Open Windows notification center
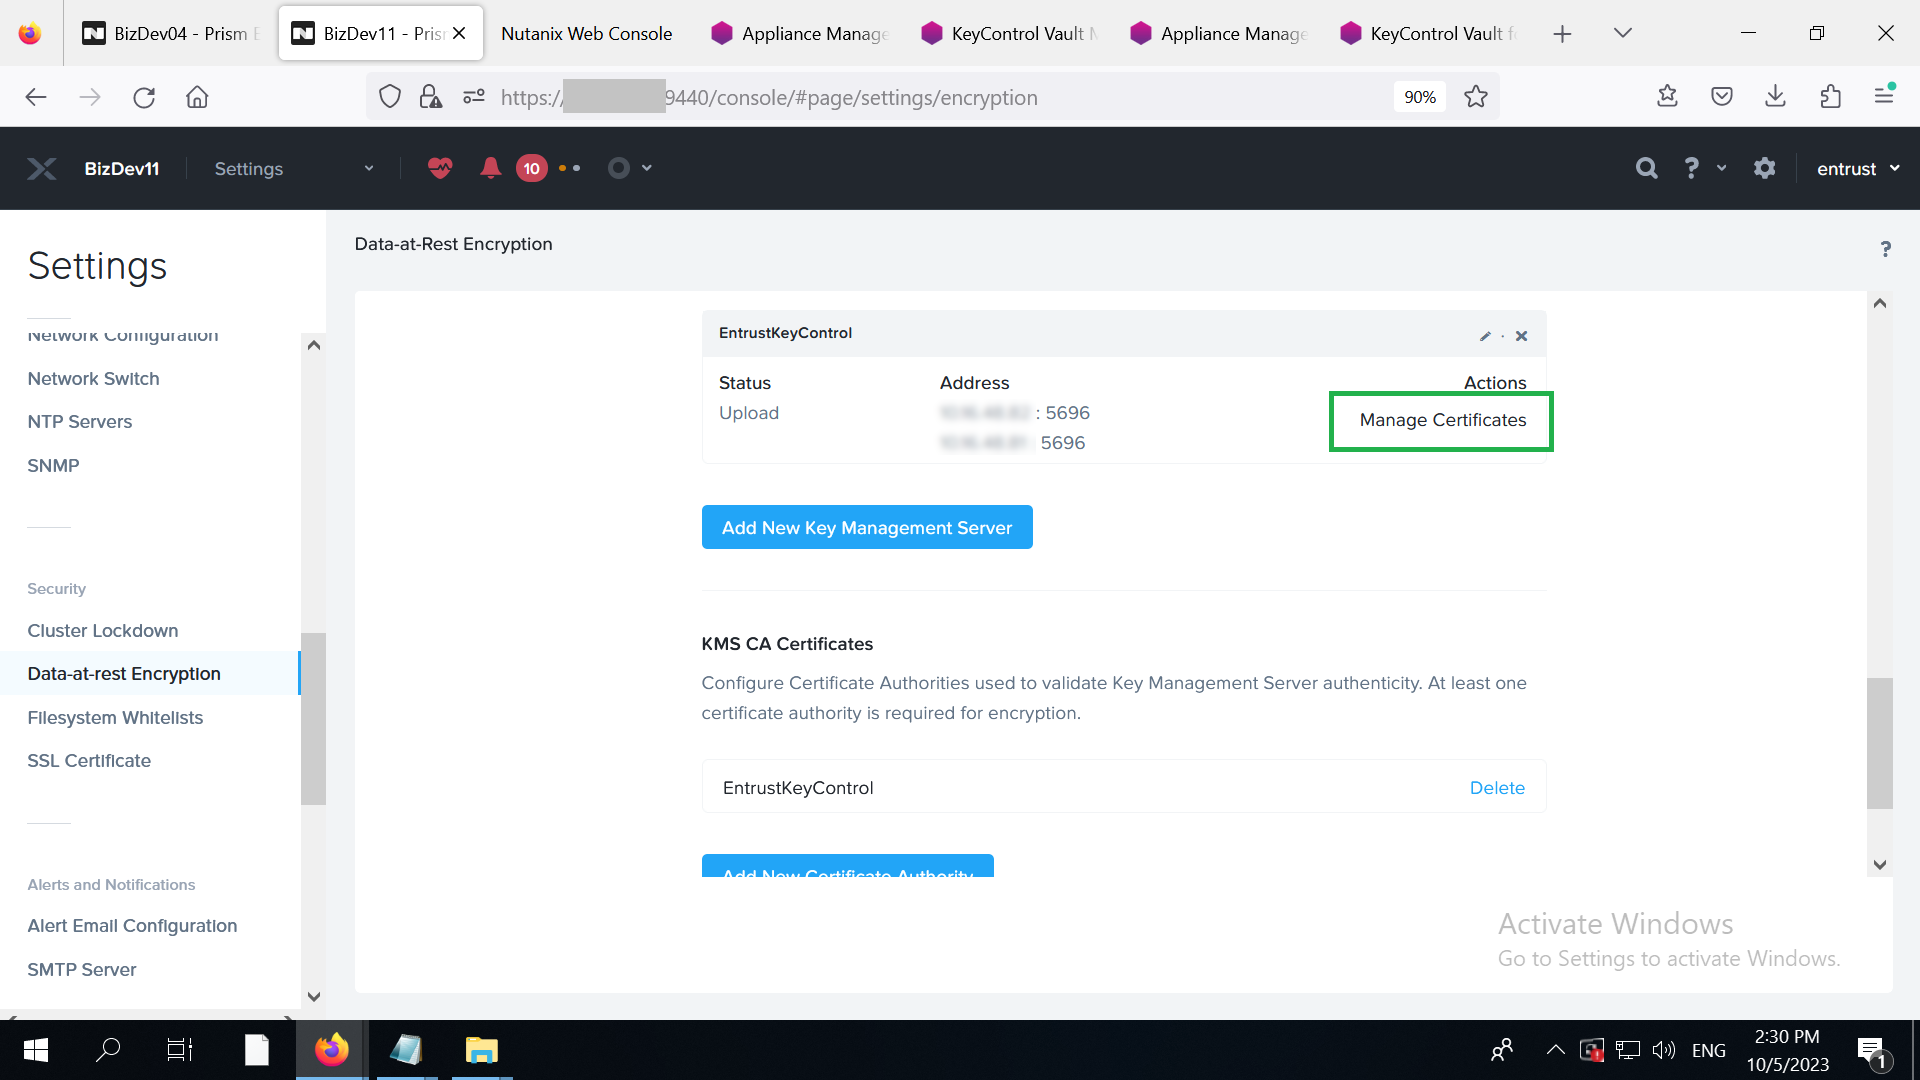This screenshot has width=1920, height=1080. [1872, 1052]
